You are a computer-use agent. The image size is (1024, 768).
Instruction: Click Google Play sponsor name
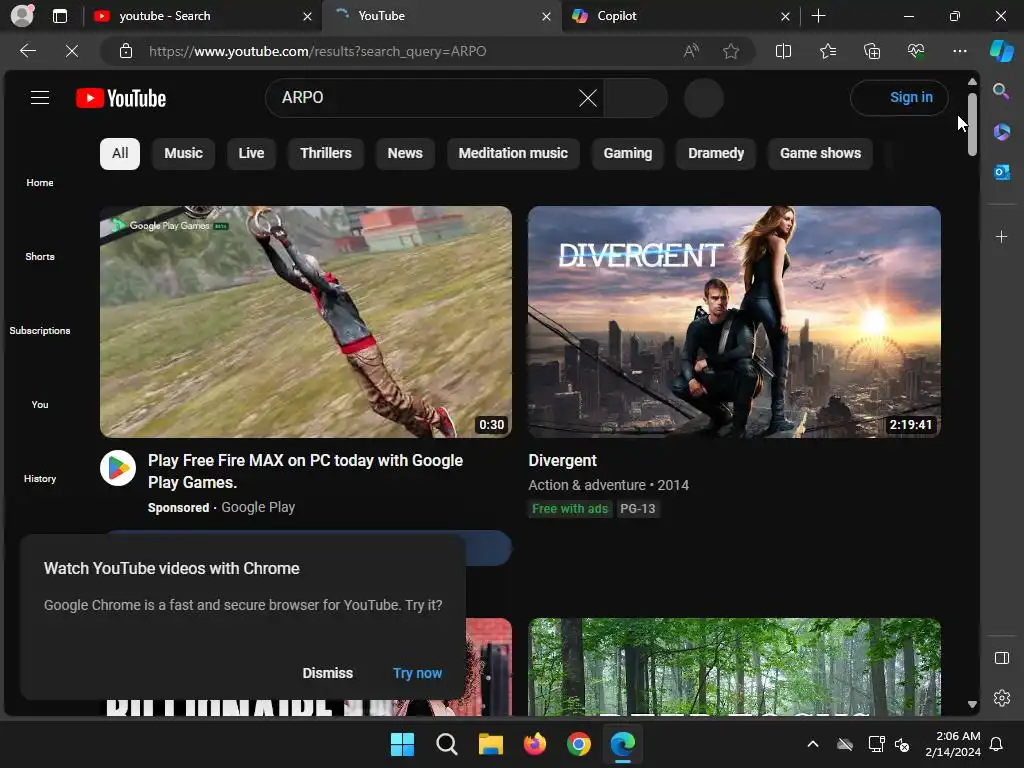pyautogui.click(x=258, y=507)
